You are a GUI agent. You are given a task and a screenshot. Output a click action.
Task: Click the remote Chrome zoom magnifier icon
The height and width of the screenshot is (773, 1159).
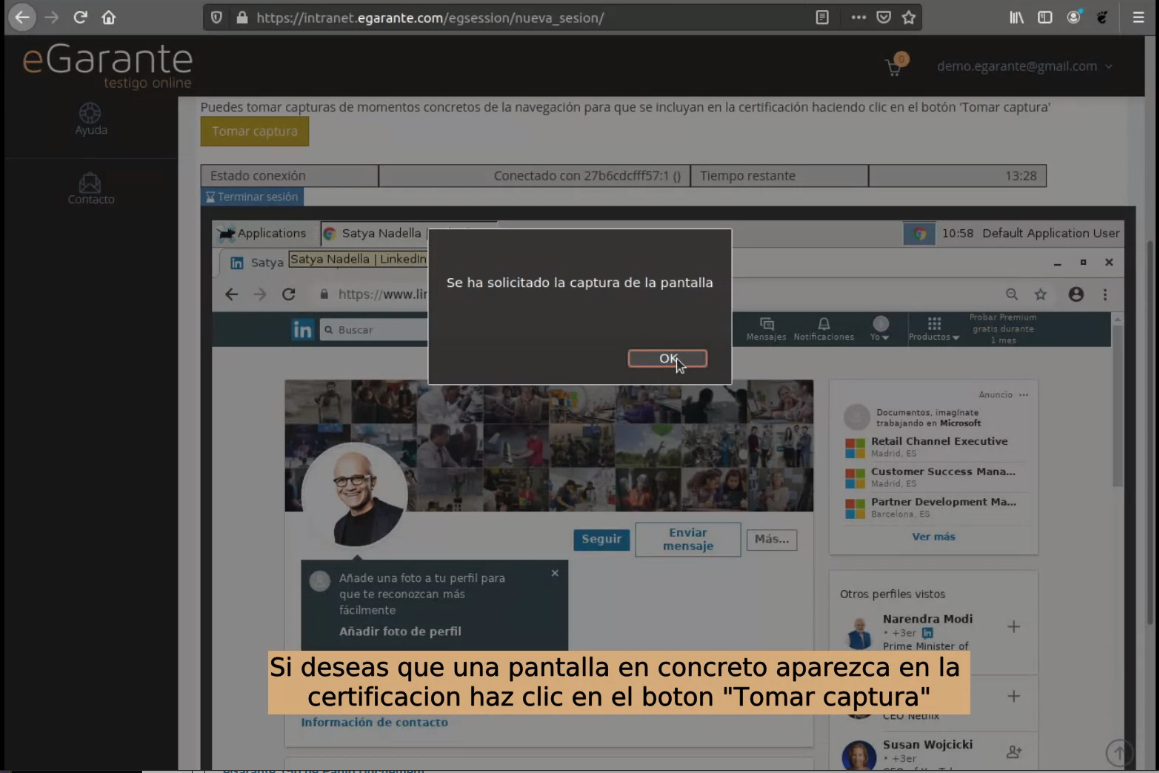coord(1011,294)
